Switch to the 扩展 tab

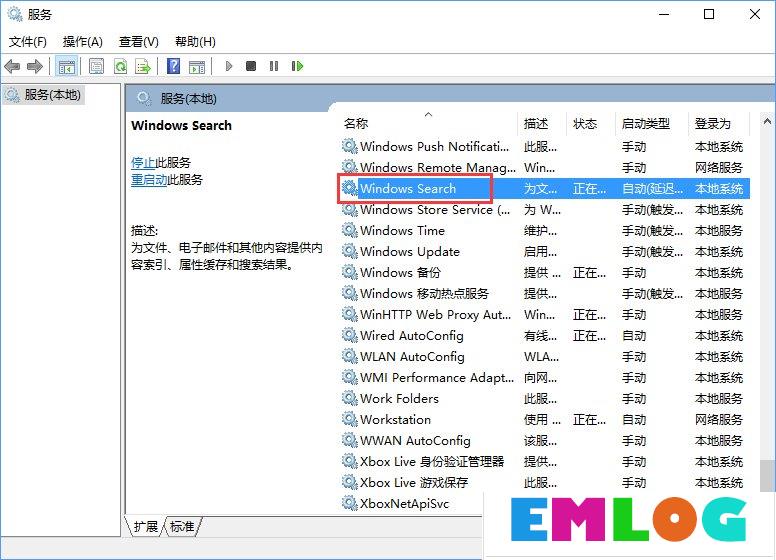[146, 526]
